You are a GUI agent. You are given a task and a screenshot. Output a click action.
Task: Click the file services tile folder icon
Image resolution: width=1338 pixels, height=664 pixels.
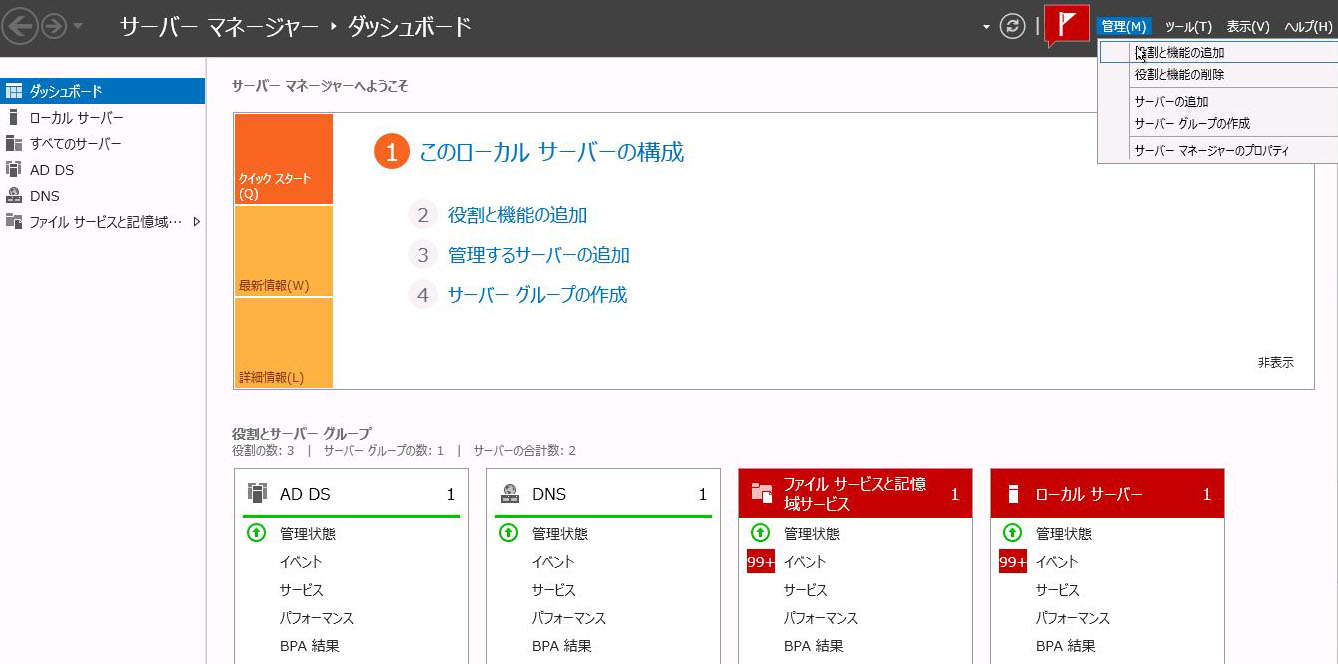click(762, 492)
